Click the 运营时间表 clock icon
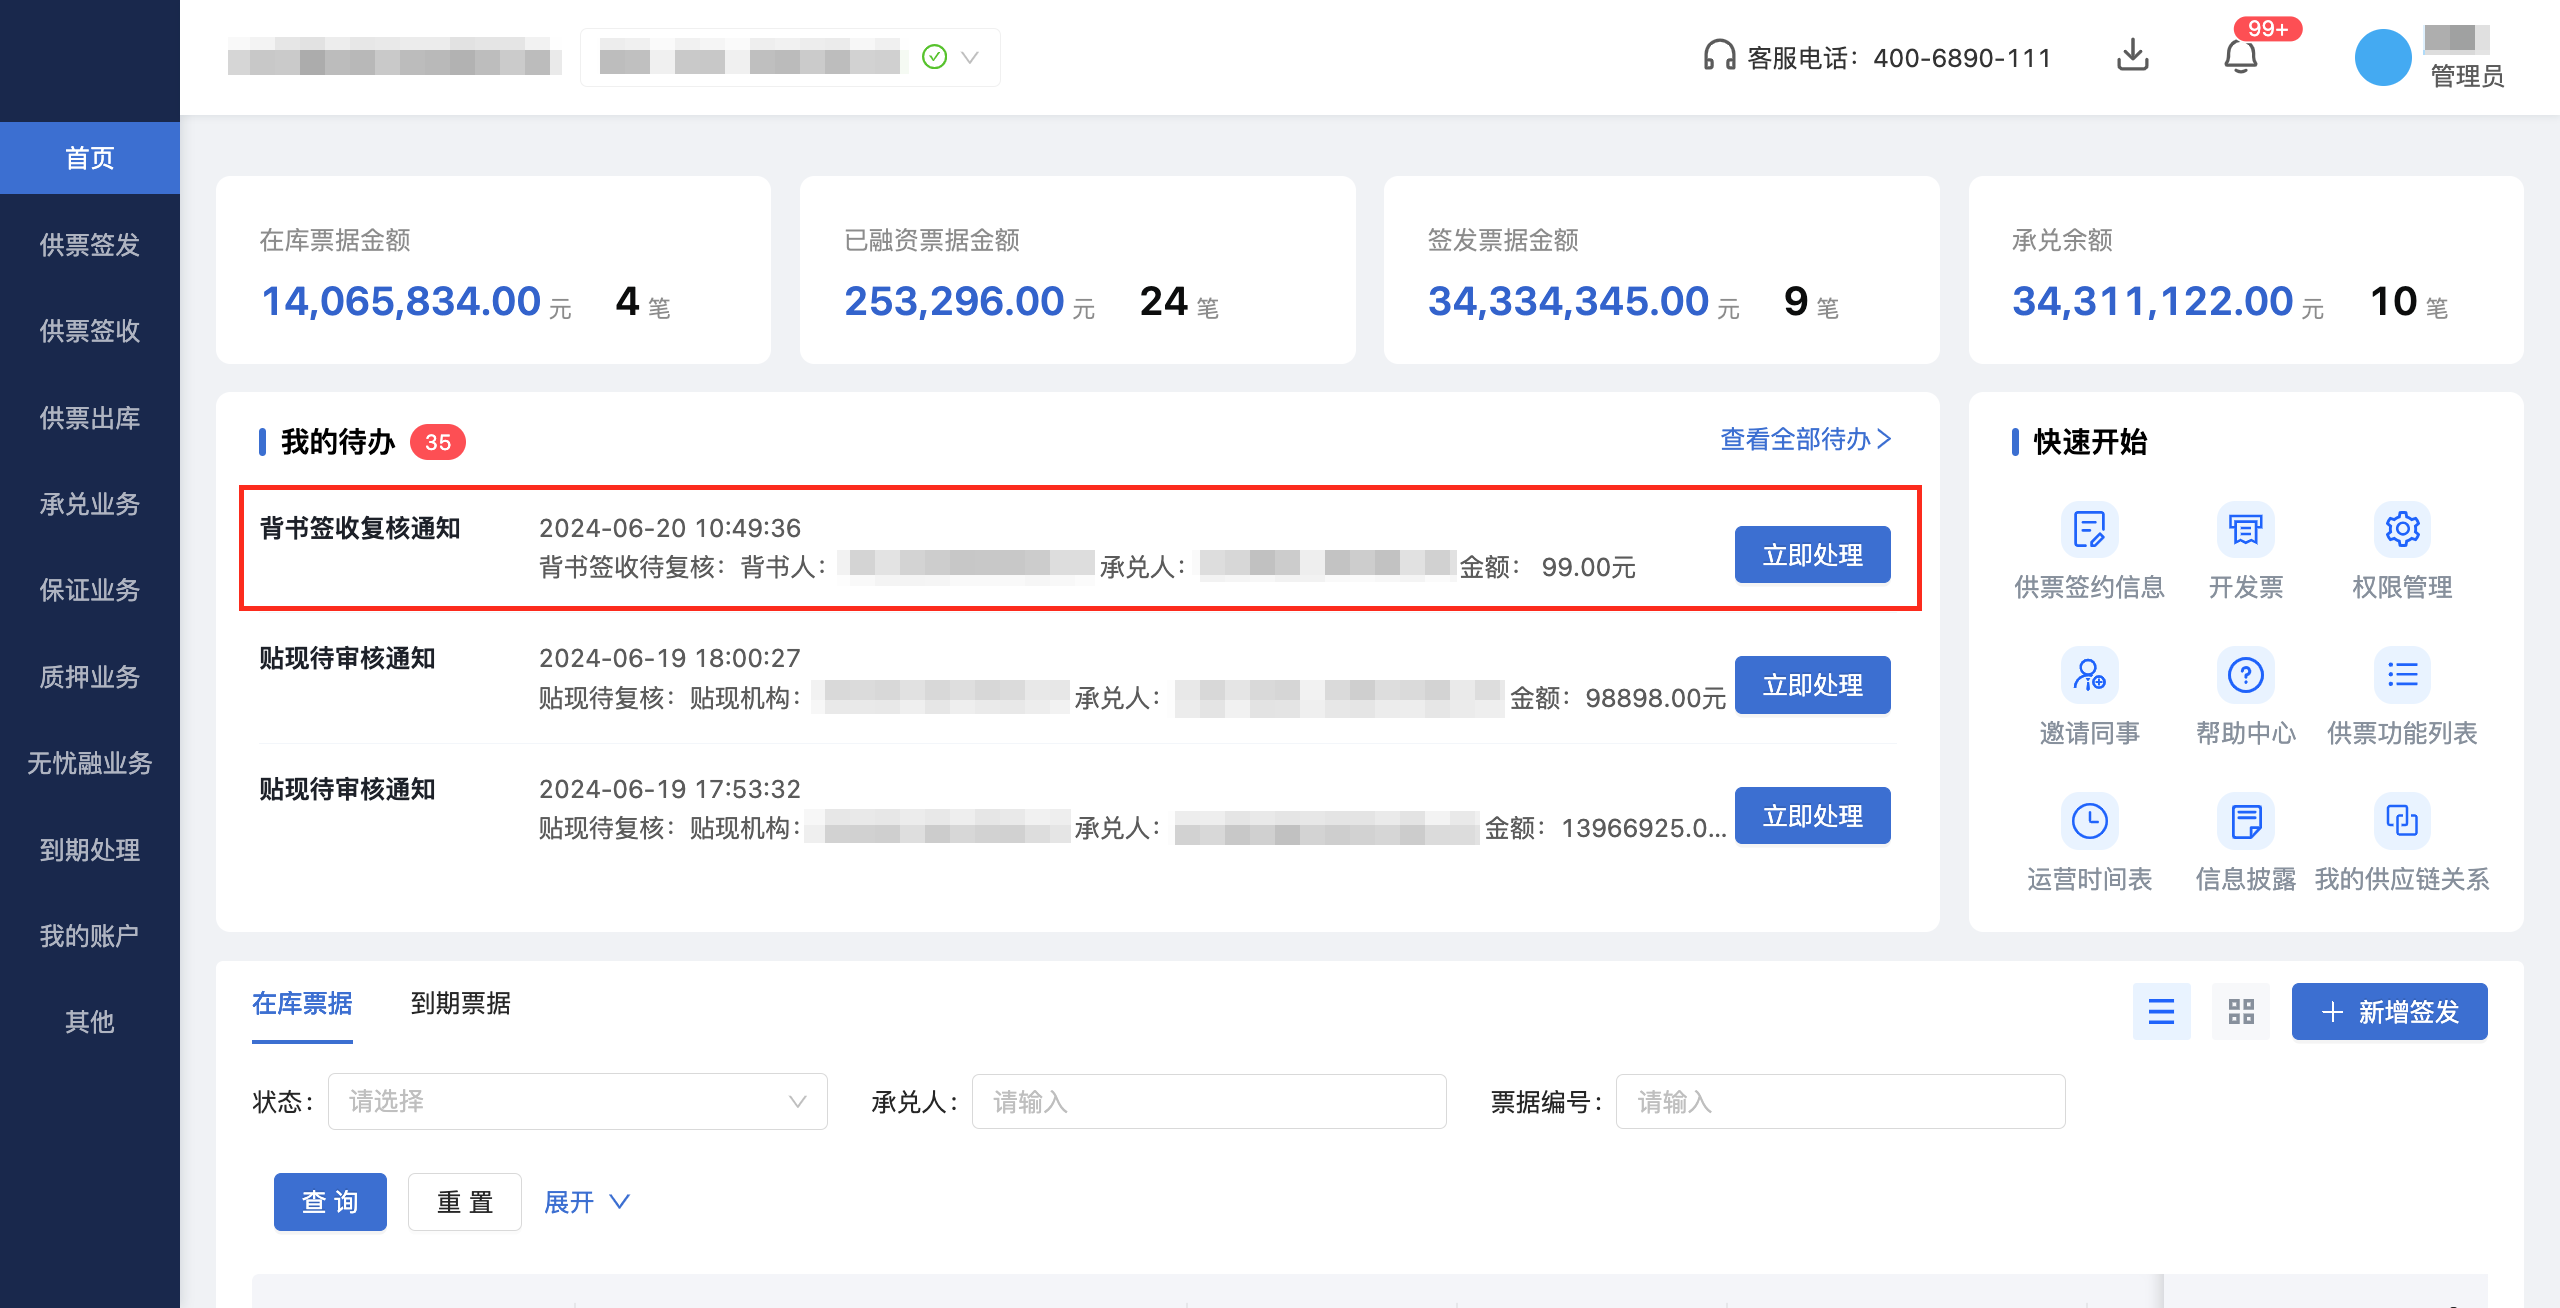Viewport: 2560px width, 1308px height. (2089, 822)
